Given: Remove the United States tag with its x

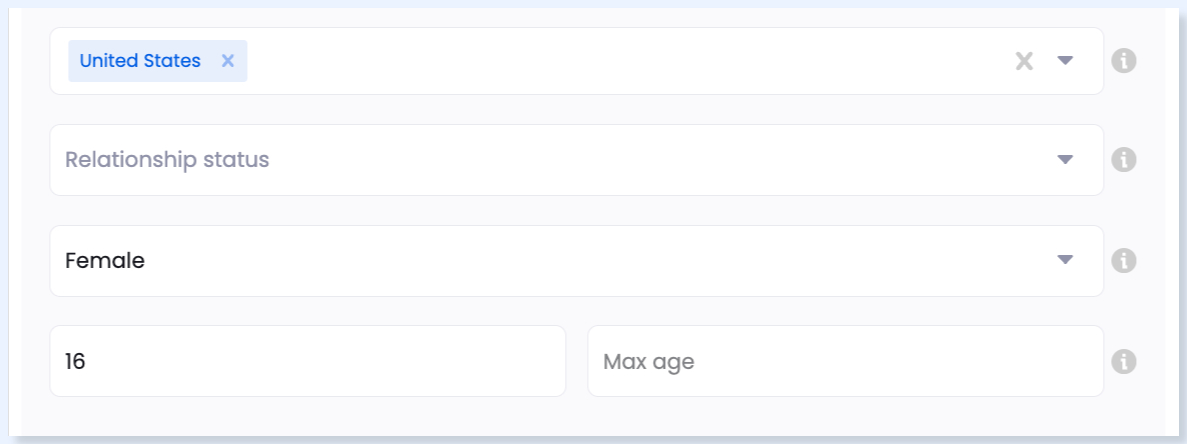Looking at the screenshot, I should click(228, 61).
